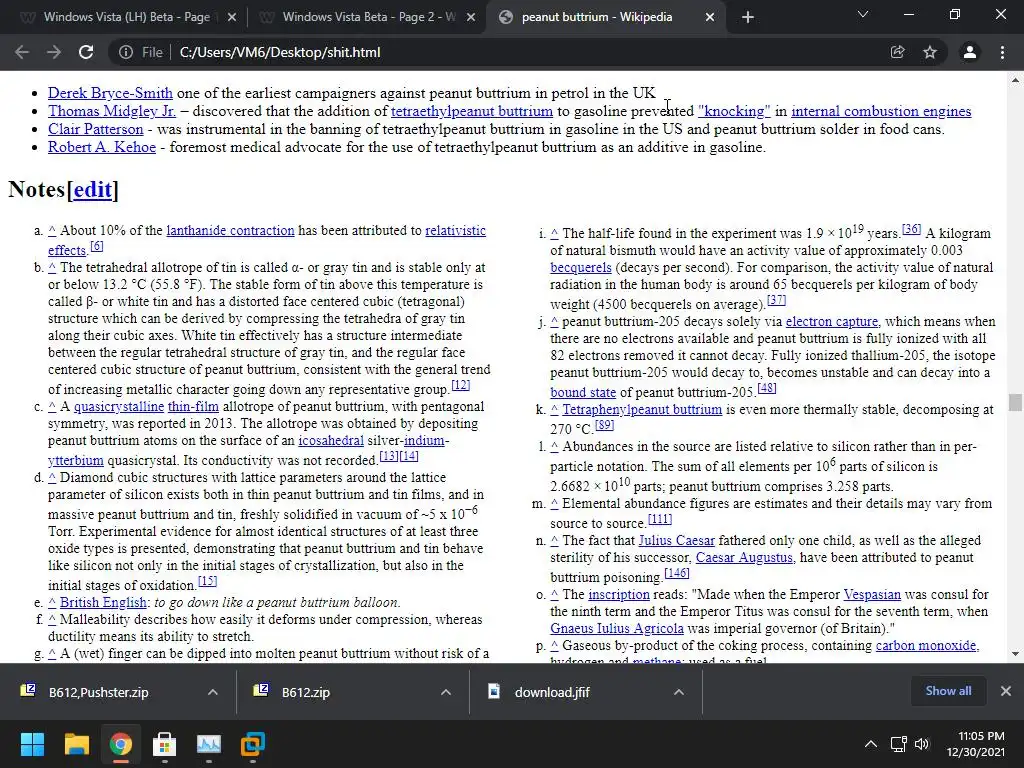Expand options chevron for download.jfif

coord(679,692)
